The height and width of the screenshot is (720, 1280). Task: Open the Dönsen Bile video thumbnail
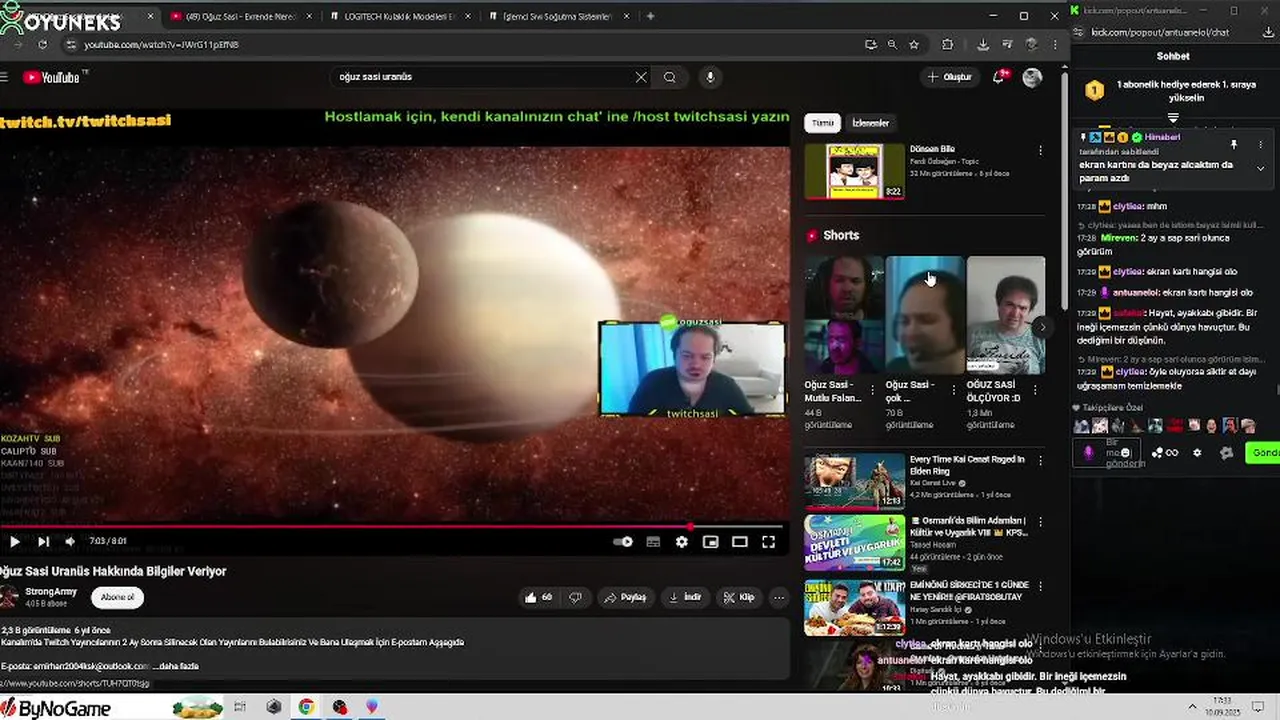click(x=854, y=171)
